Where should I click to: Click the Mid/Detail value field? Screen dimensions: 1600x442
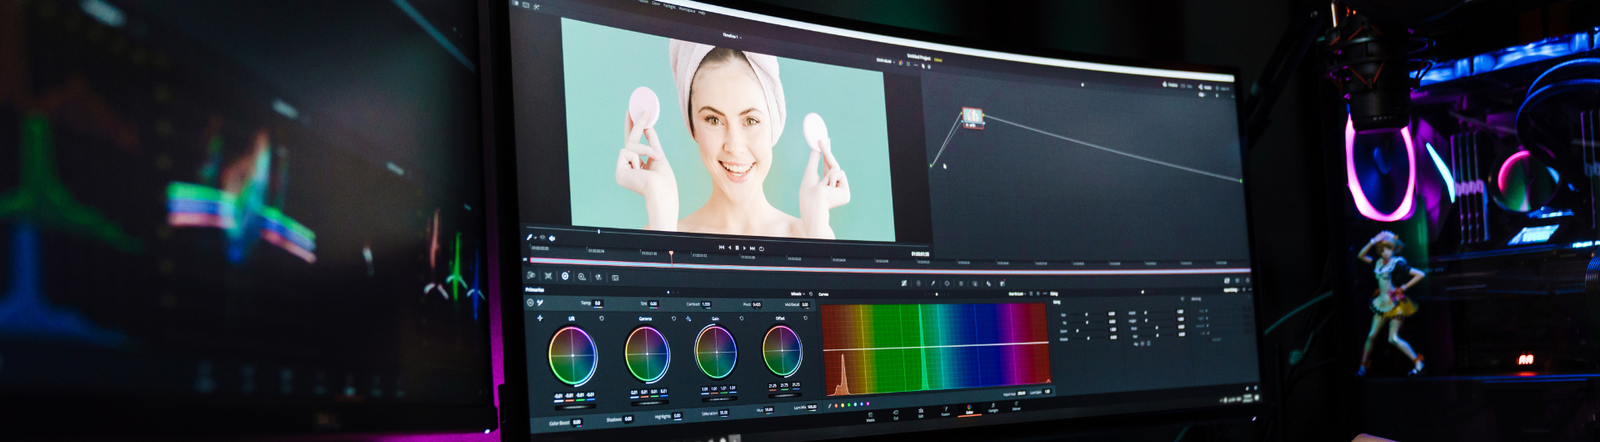805,304
